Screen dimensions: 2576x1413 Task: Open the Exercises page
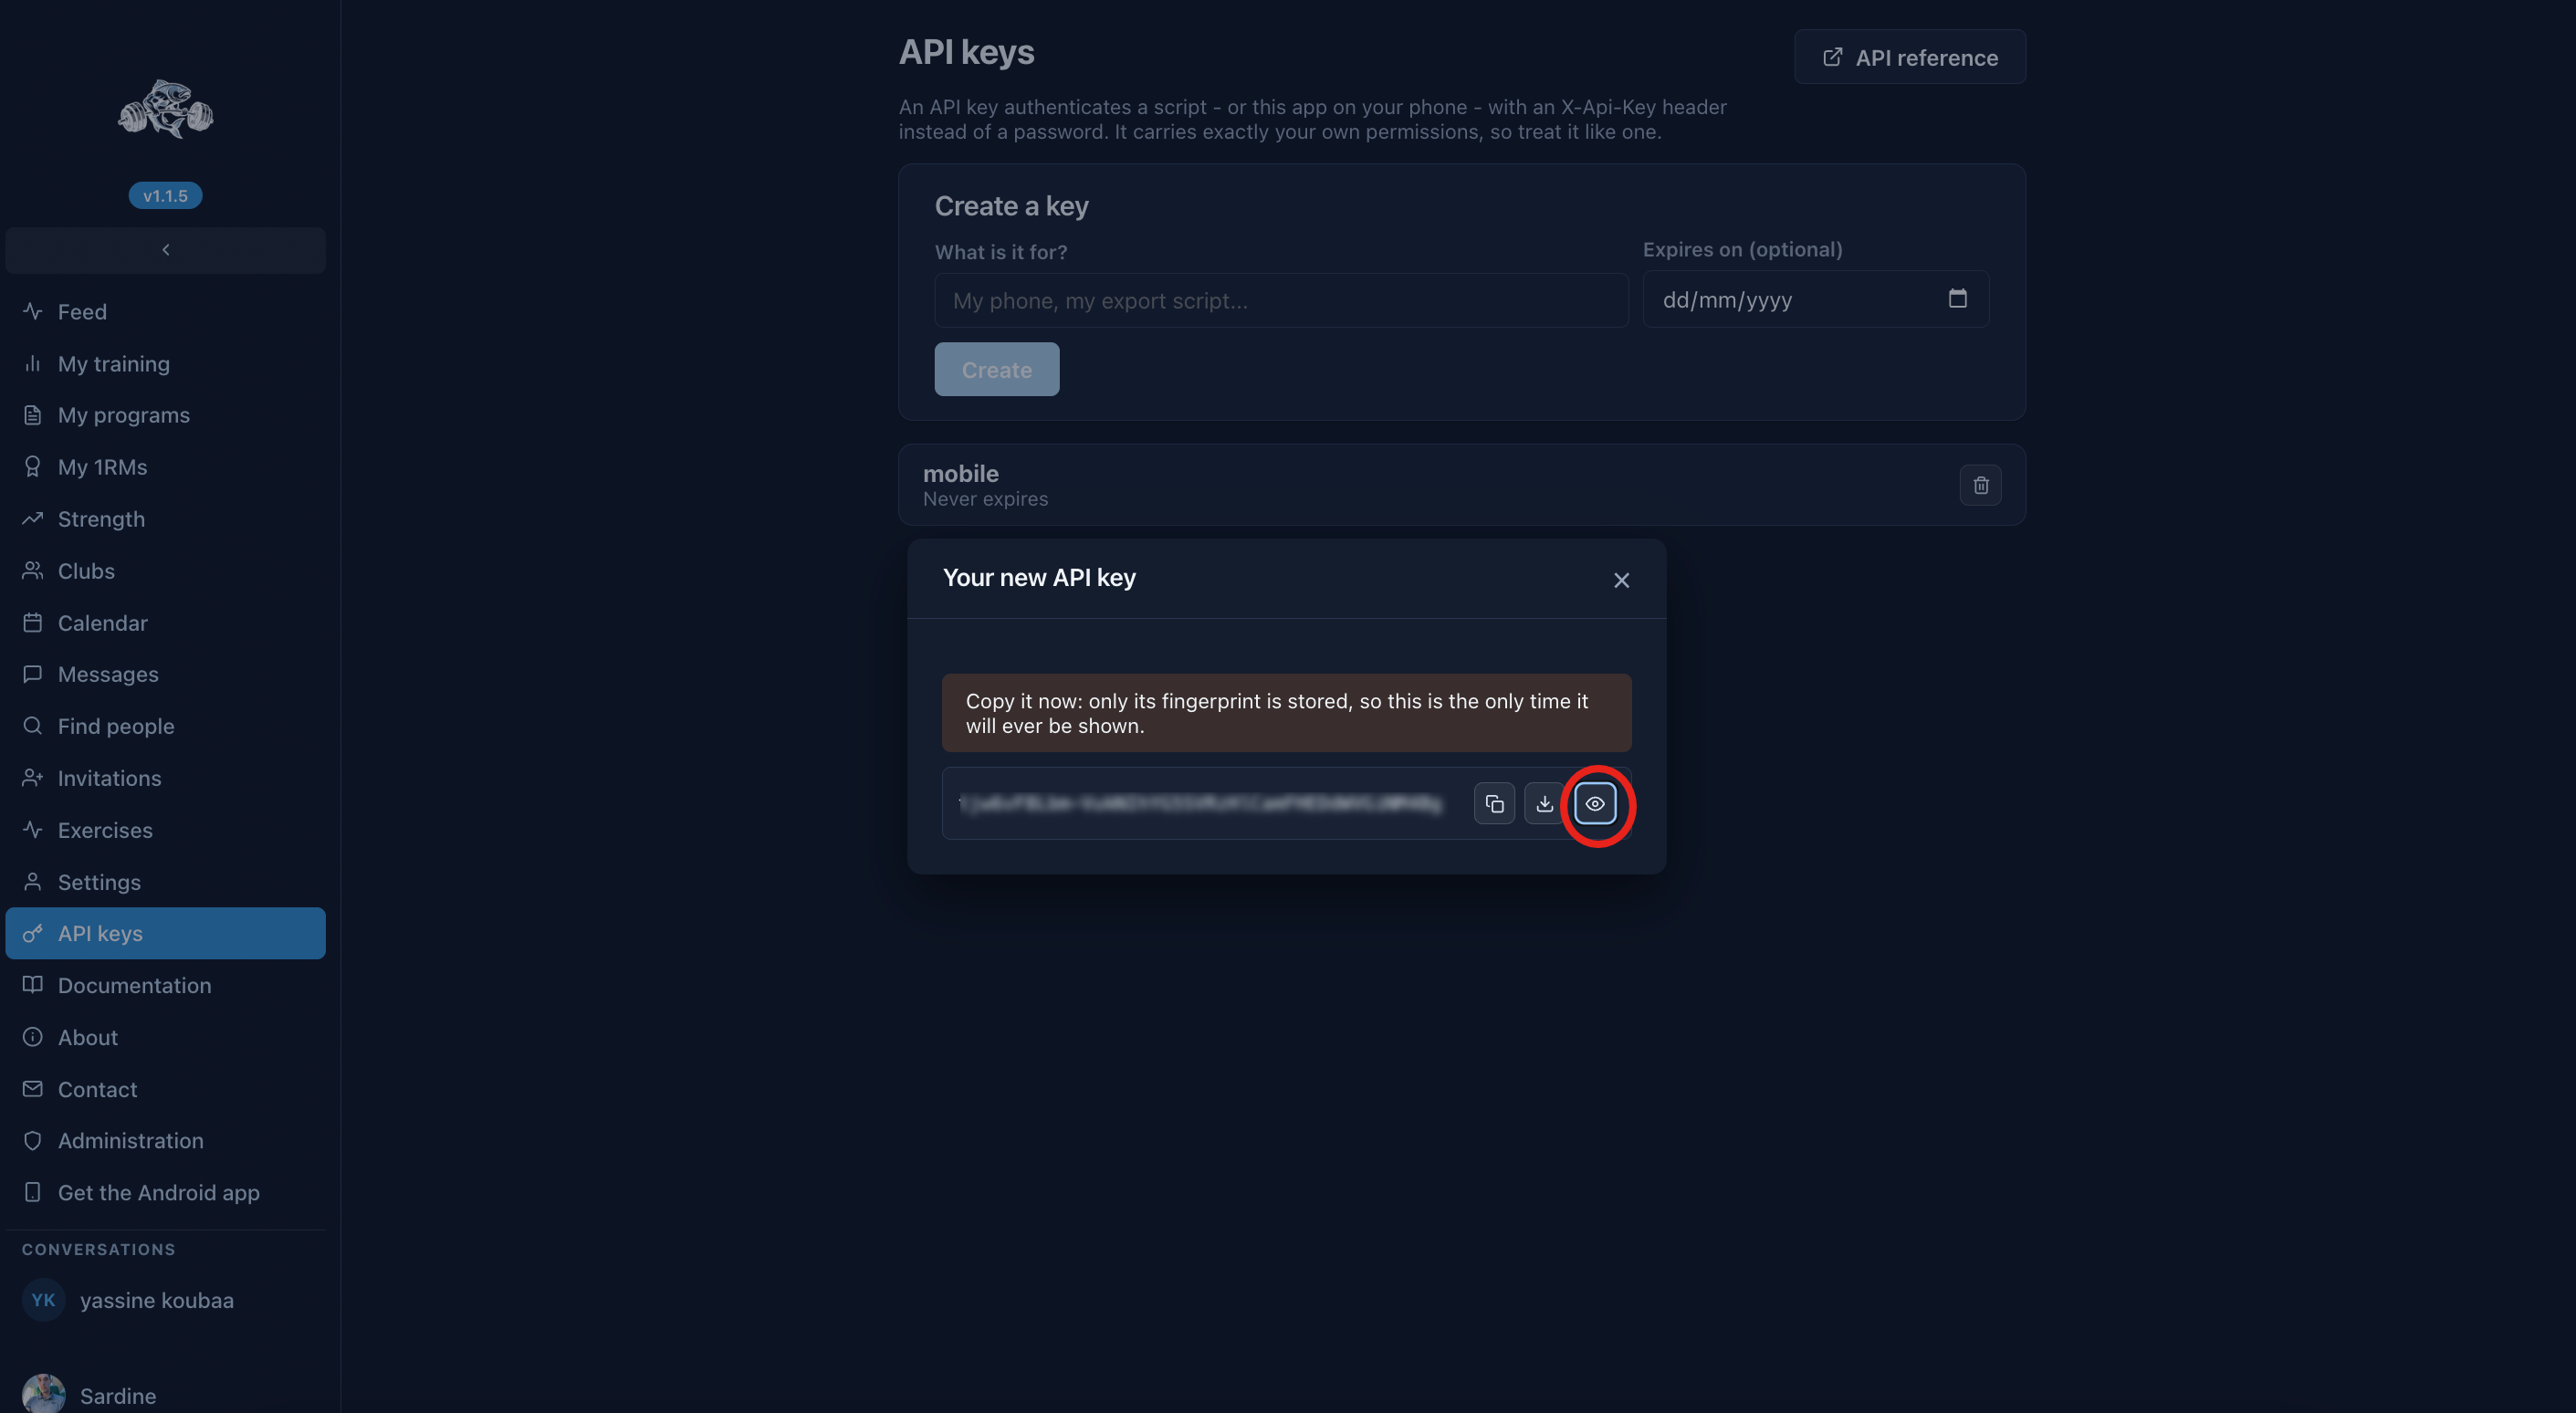tap(165, 830)
